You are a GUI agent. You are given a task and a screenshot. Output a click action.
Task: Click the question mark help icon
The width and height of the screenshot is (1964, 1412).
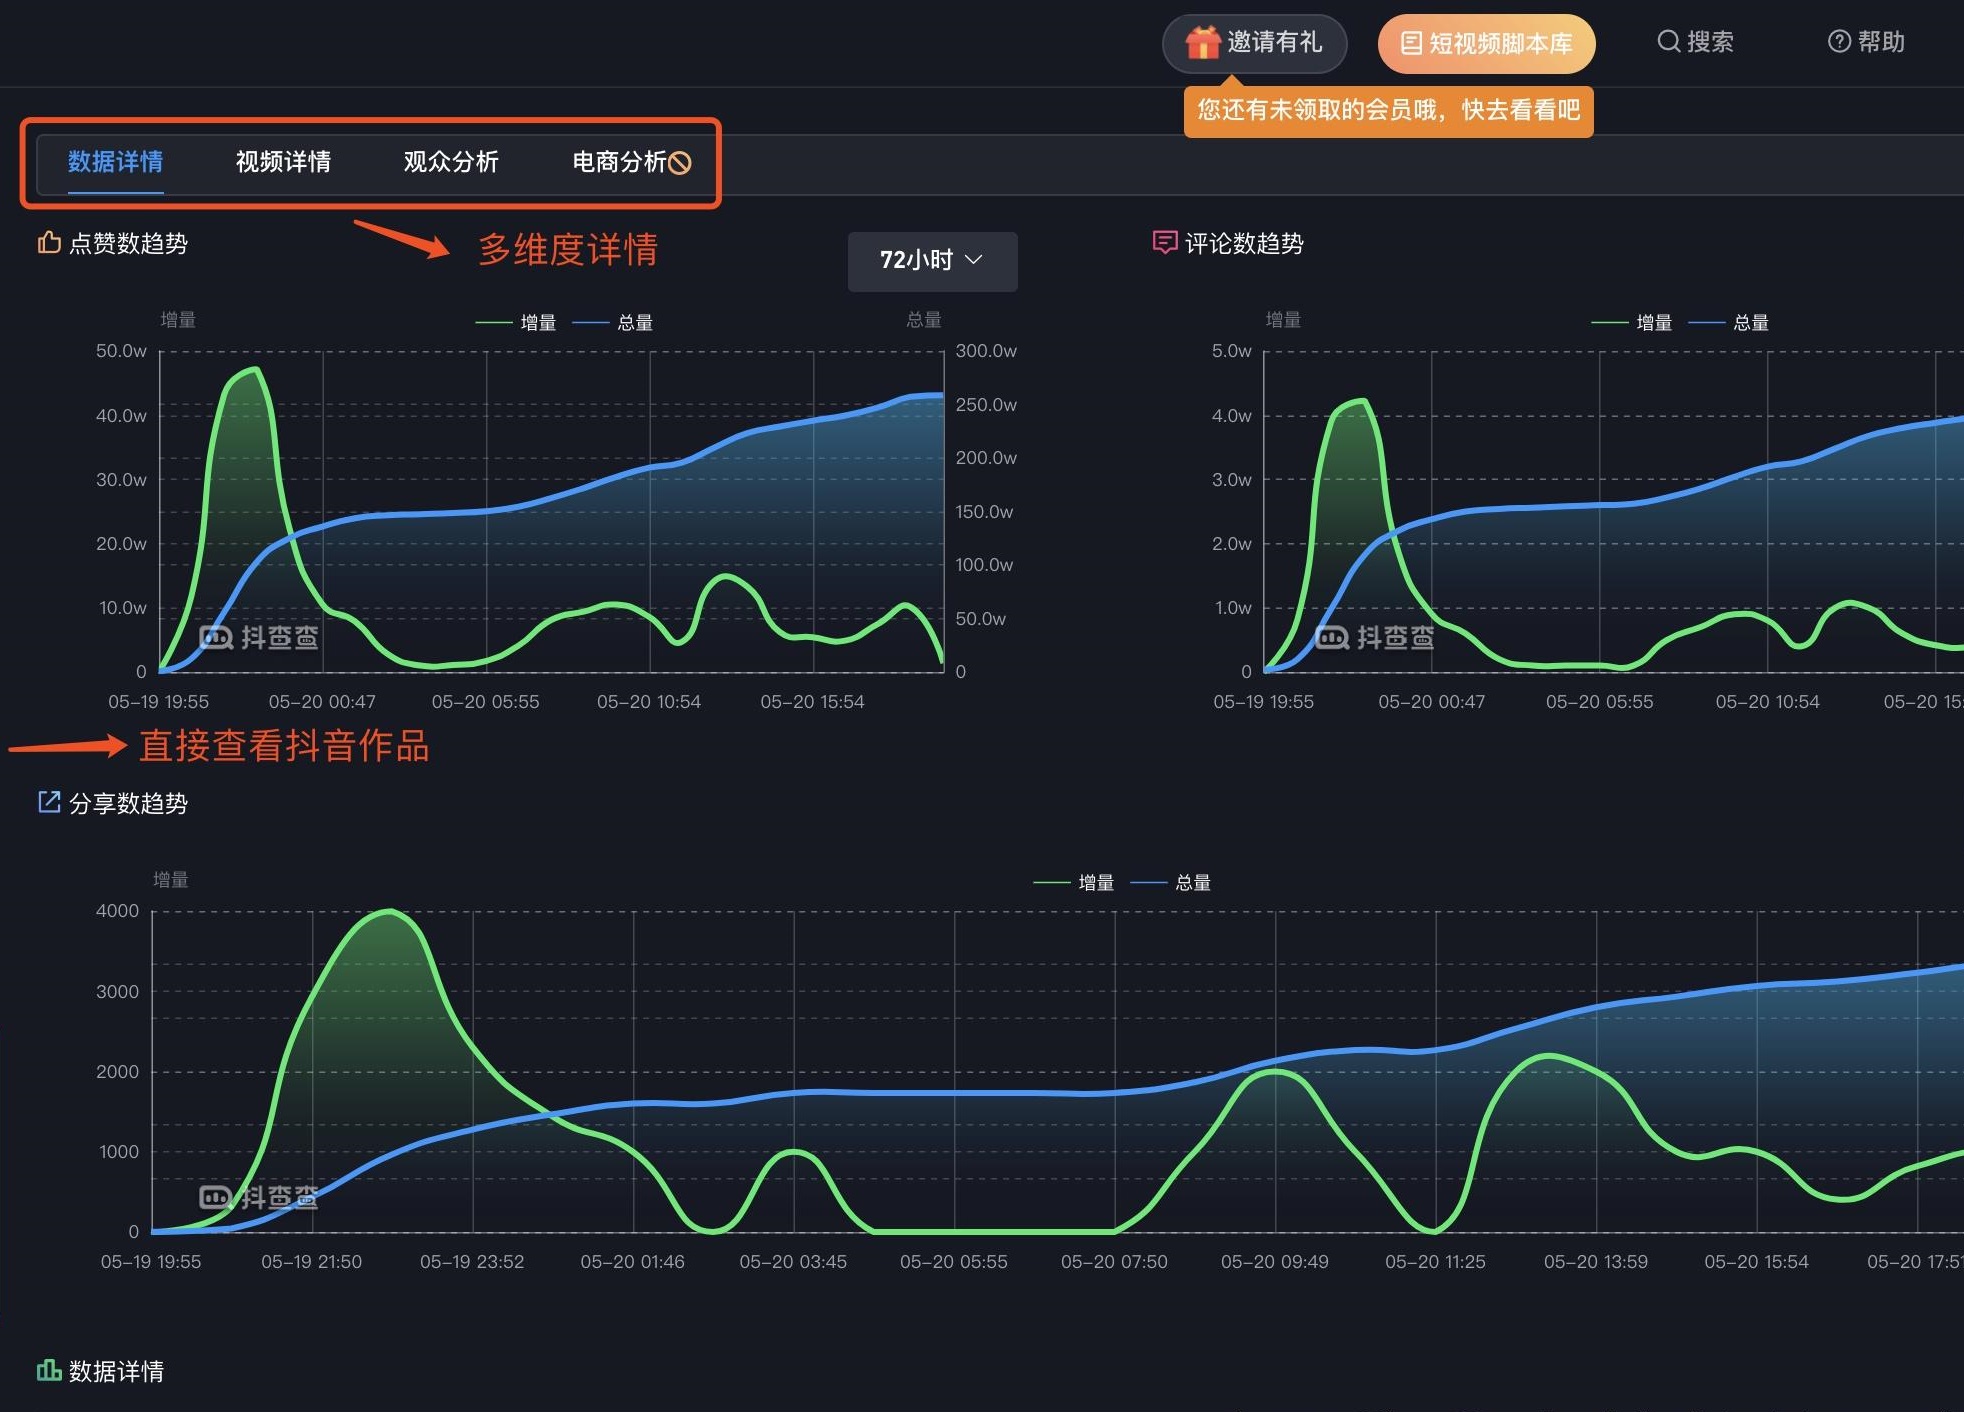tap(1838, 41)
